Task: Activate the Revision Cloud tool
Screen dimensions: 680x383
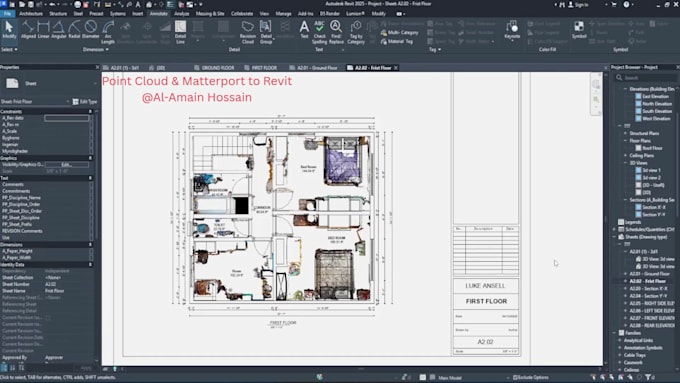Action: [248, 32]
